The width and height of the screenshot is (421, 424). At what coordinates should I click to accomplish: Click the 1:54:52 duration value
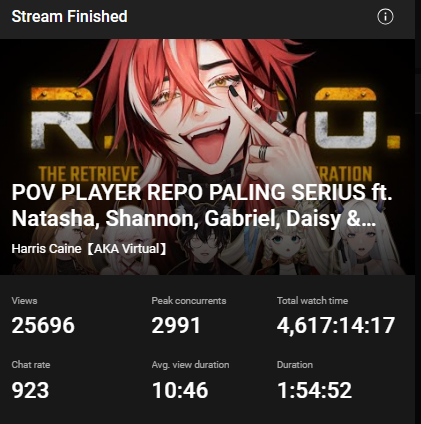pos(314,390)
